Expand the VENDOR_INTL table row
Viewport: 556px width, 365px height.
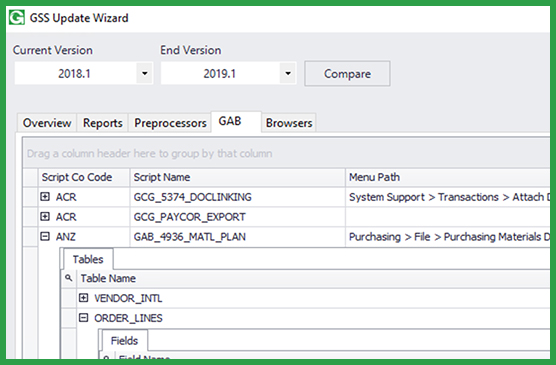pyautogui.click(x=83, y=298)
